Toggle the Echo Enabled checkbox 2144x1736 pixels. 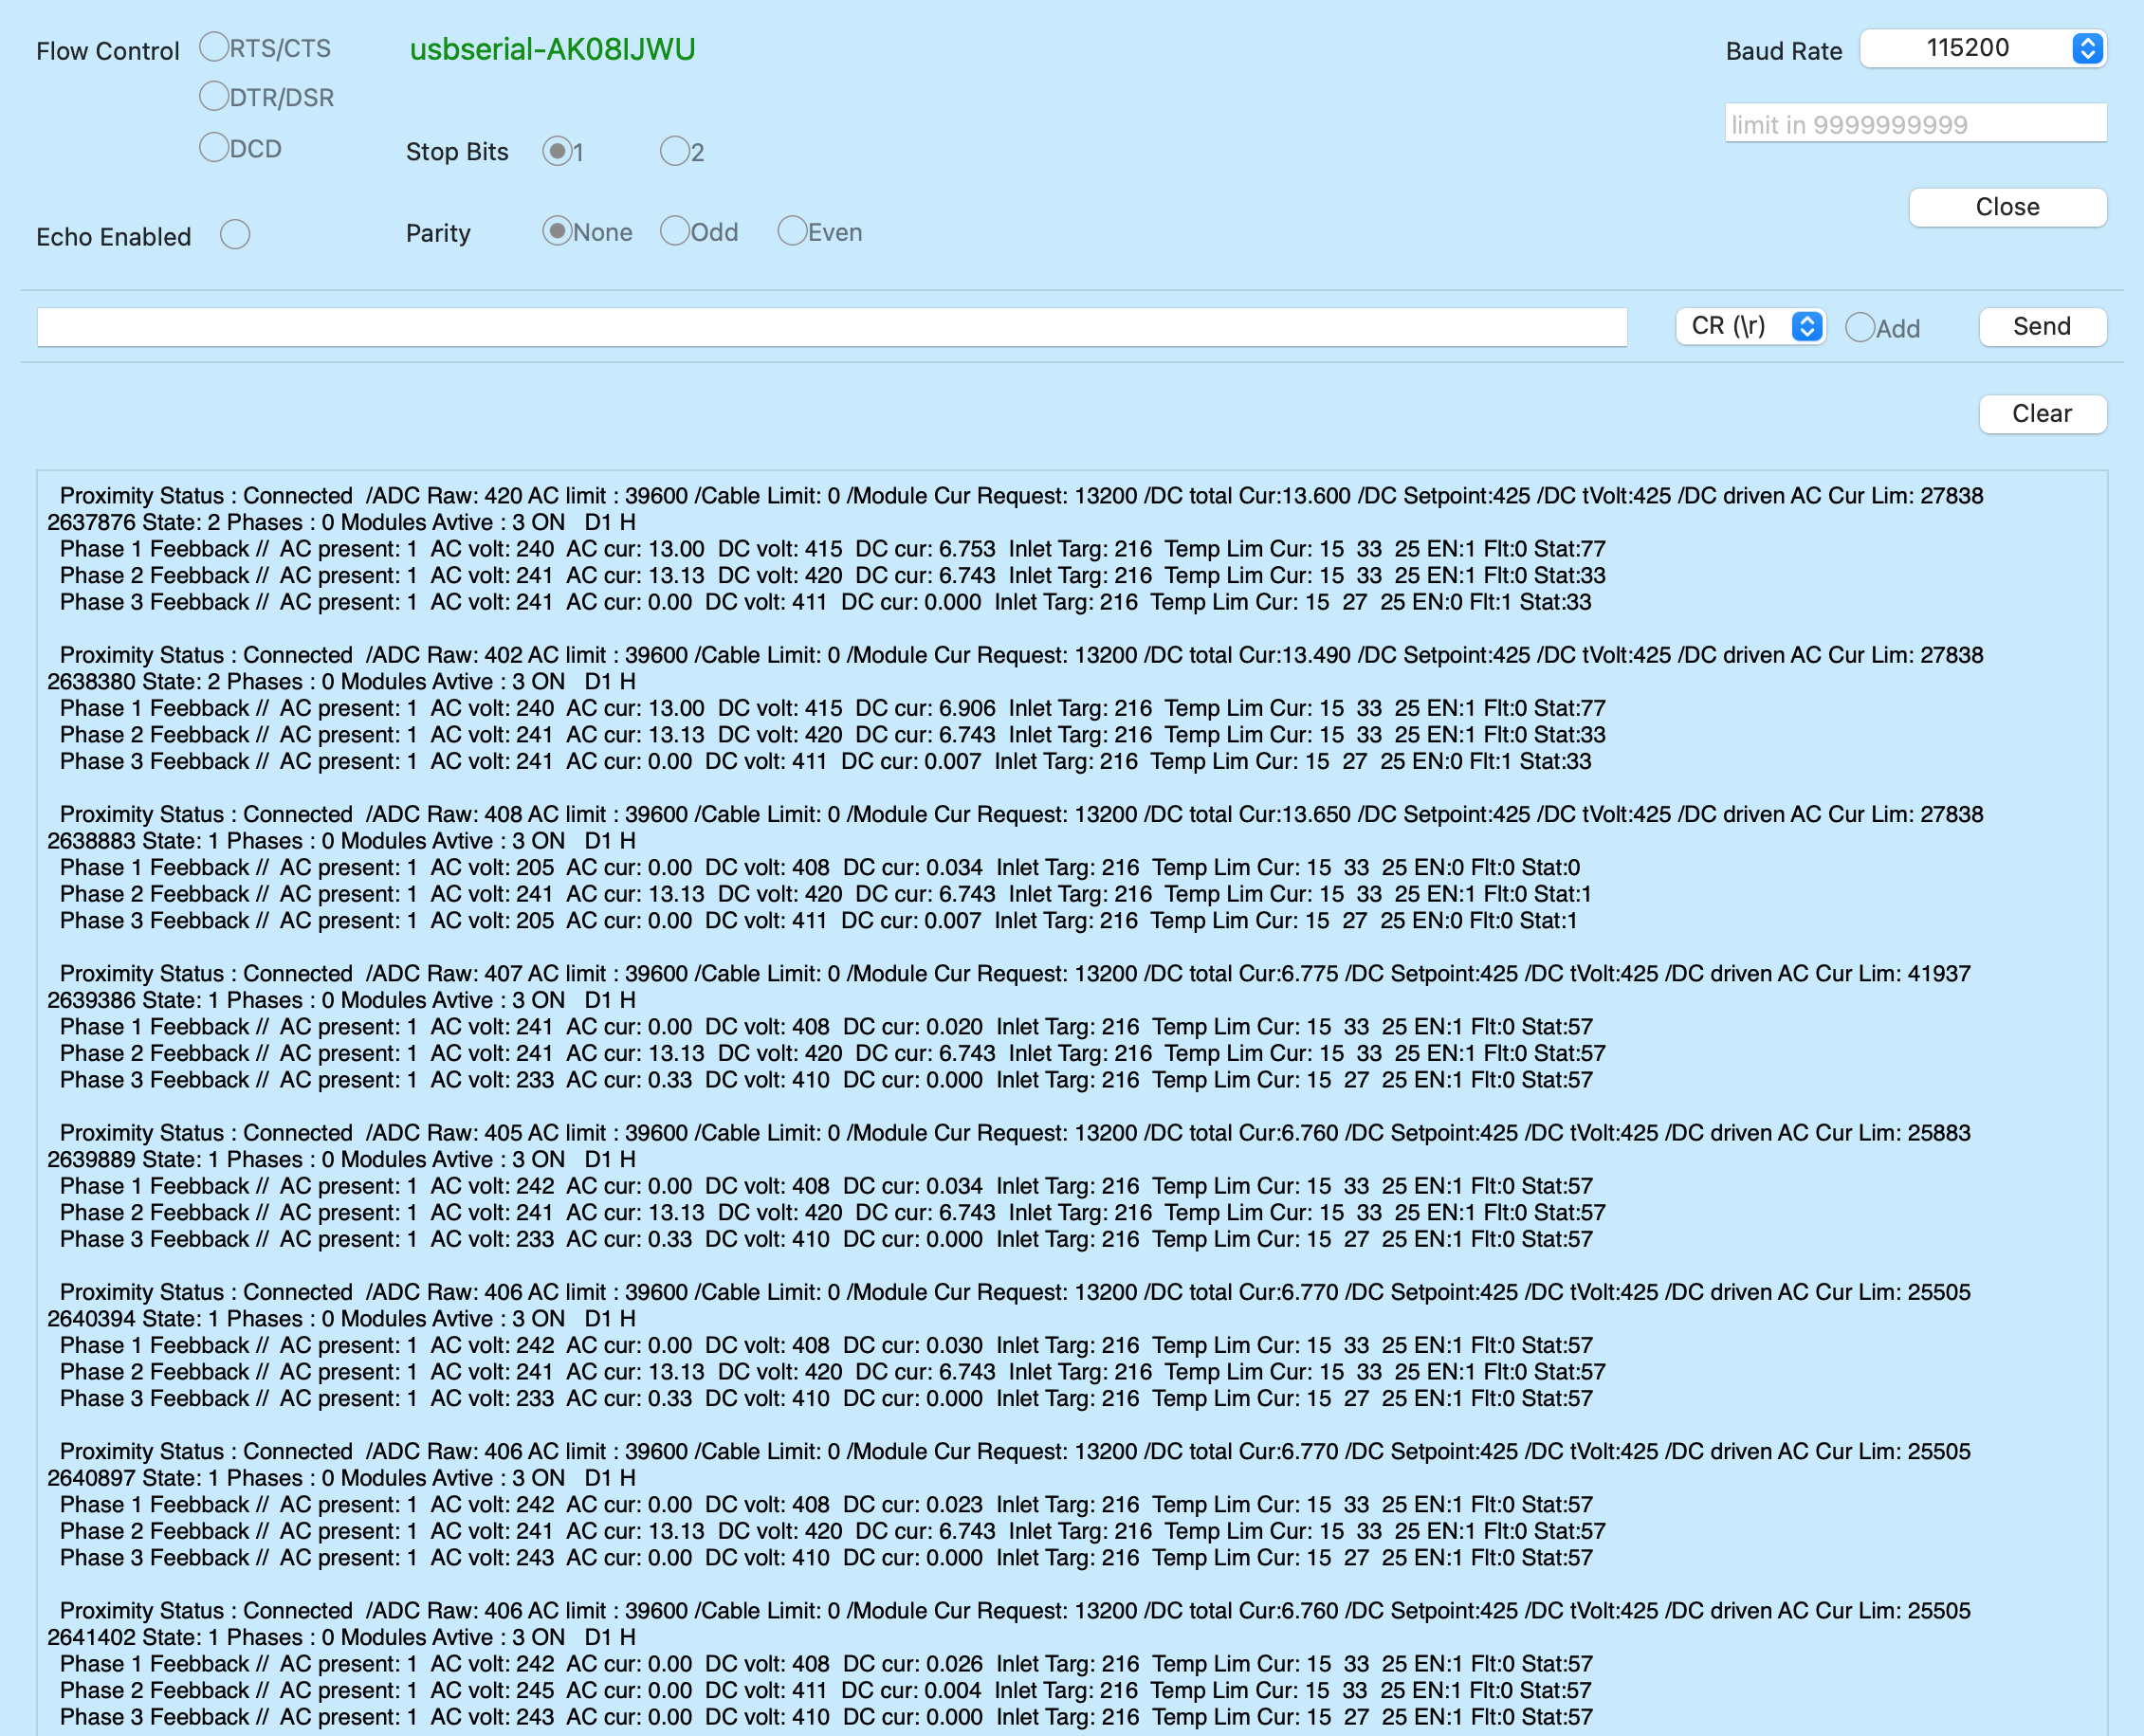click(235, 235)
